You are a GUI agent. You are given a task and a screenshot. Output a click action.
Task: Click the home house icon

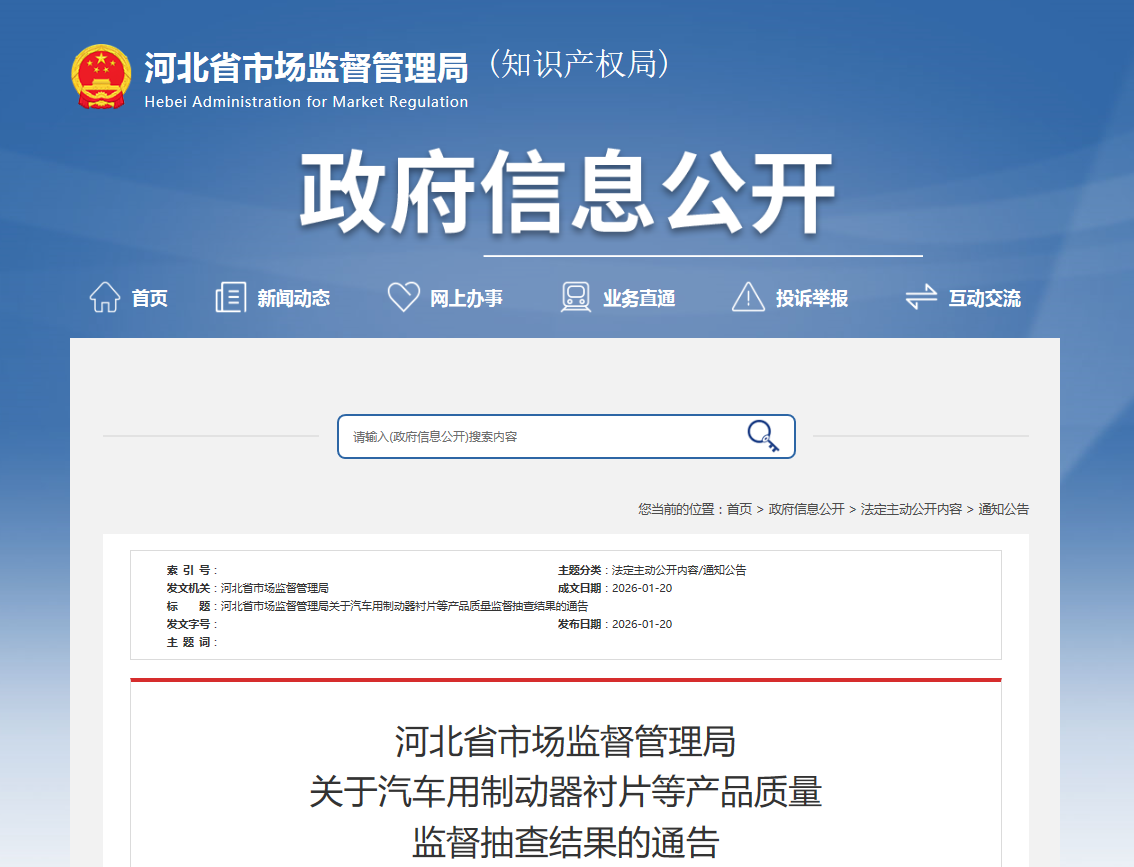click(x=105, y=297)
